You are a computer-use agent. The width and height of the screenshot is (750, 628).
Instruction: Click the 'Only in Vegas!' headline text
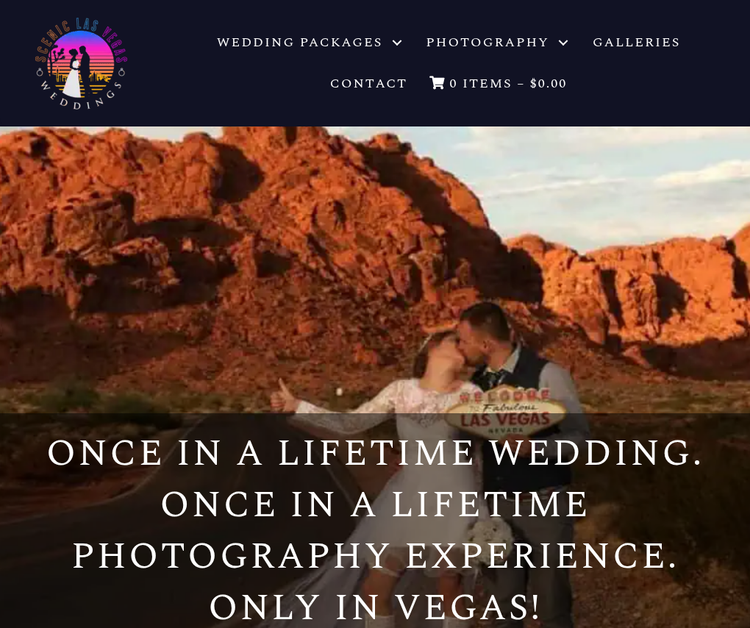375,606
